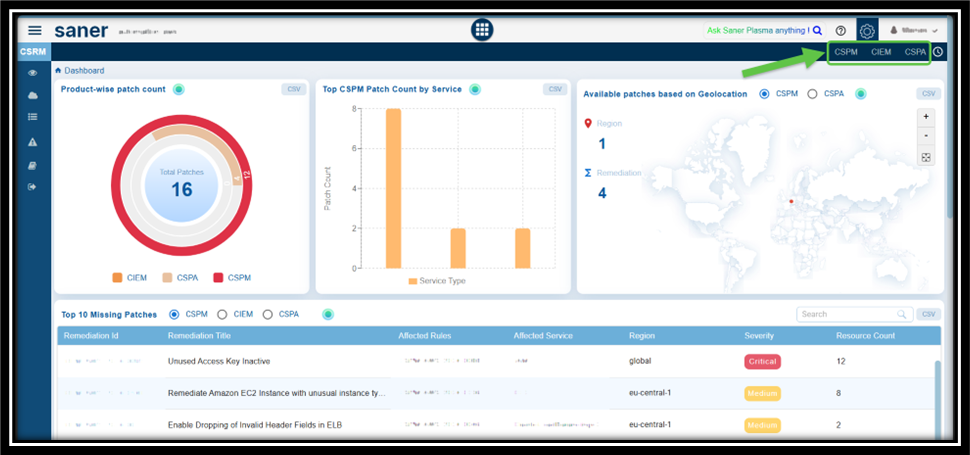Export Product-wise patch count CSV

(294, 89)
